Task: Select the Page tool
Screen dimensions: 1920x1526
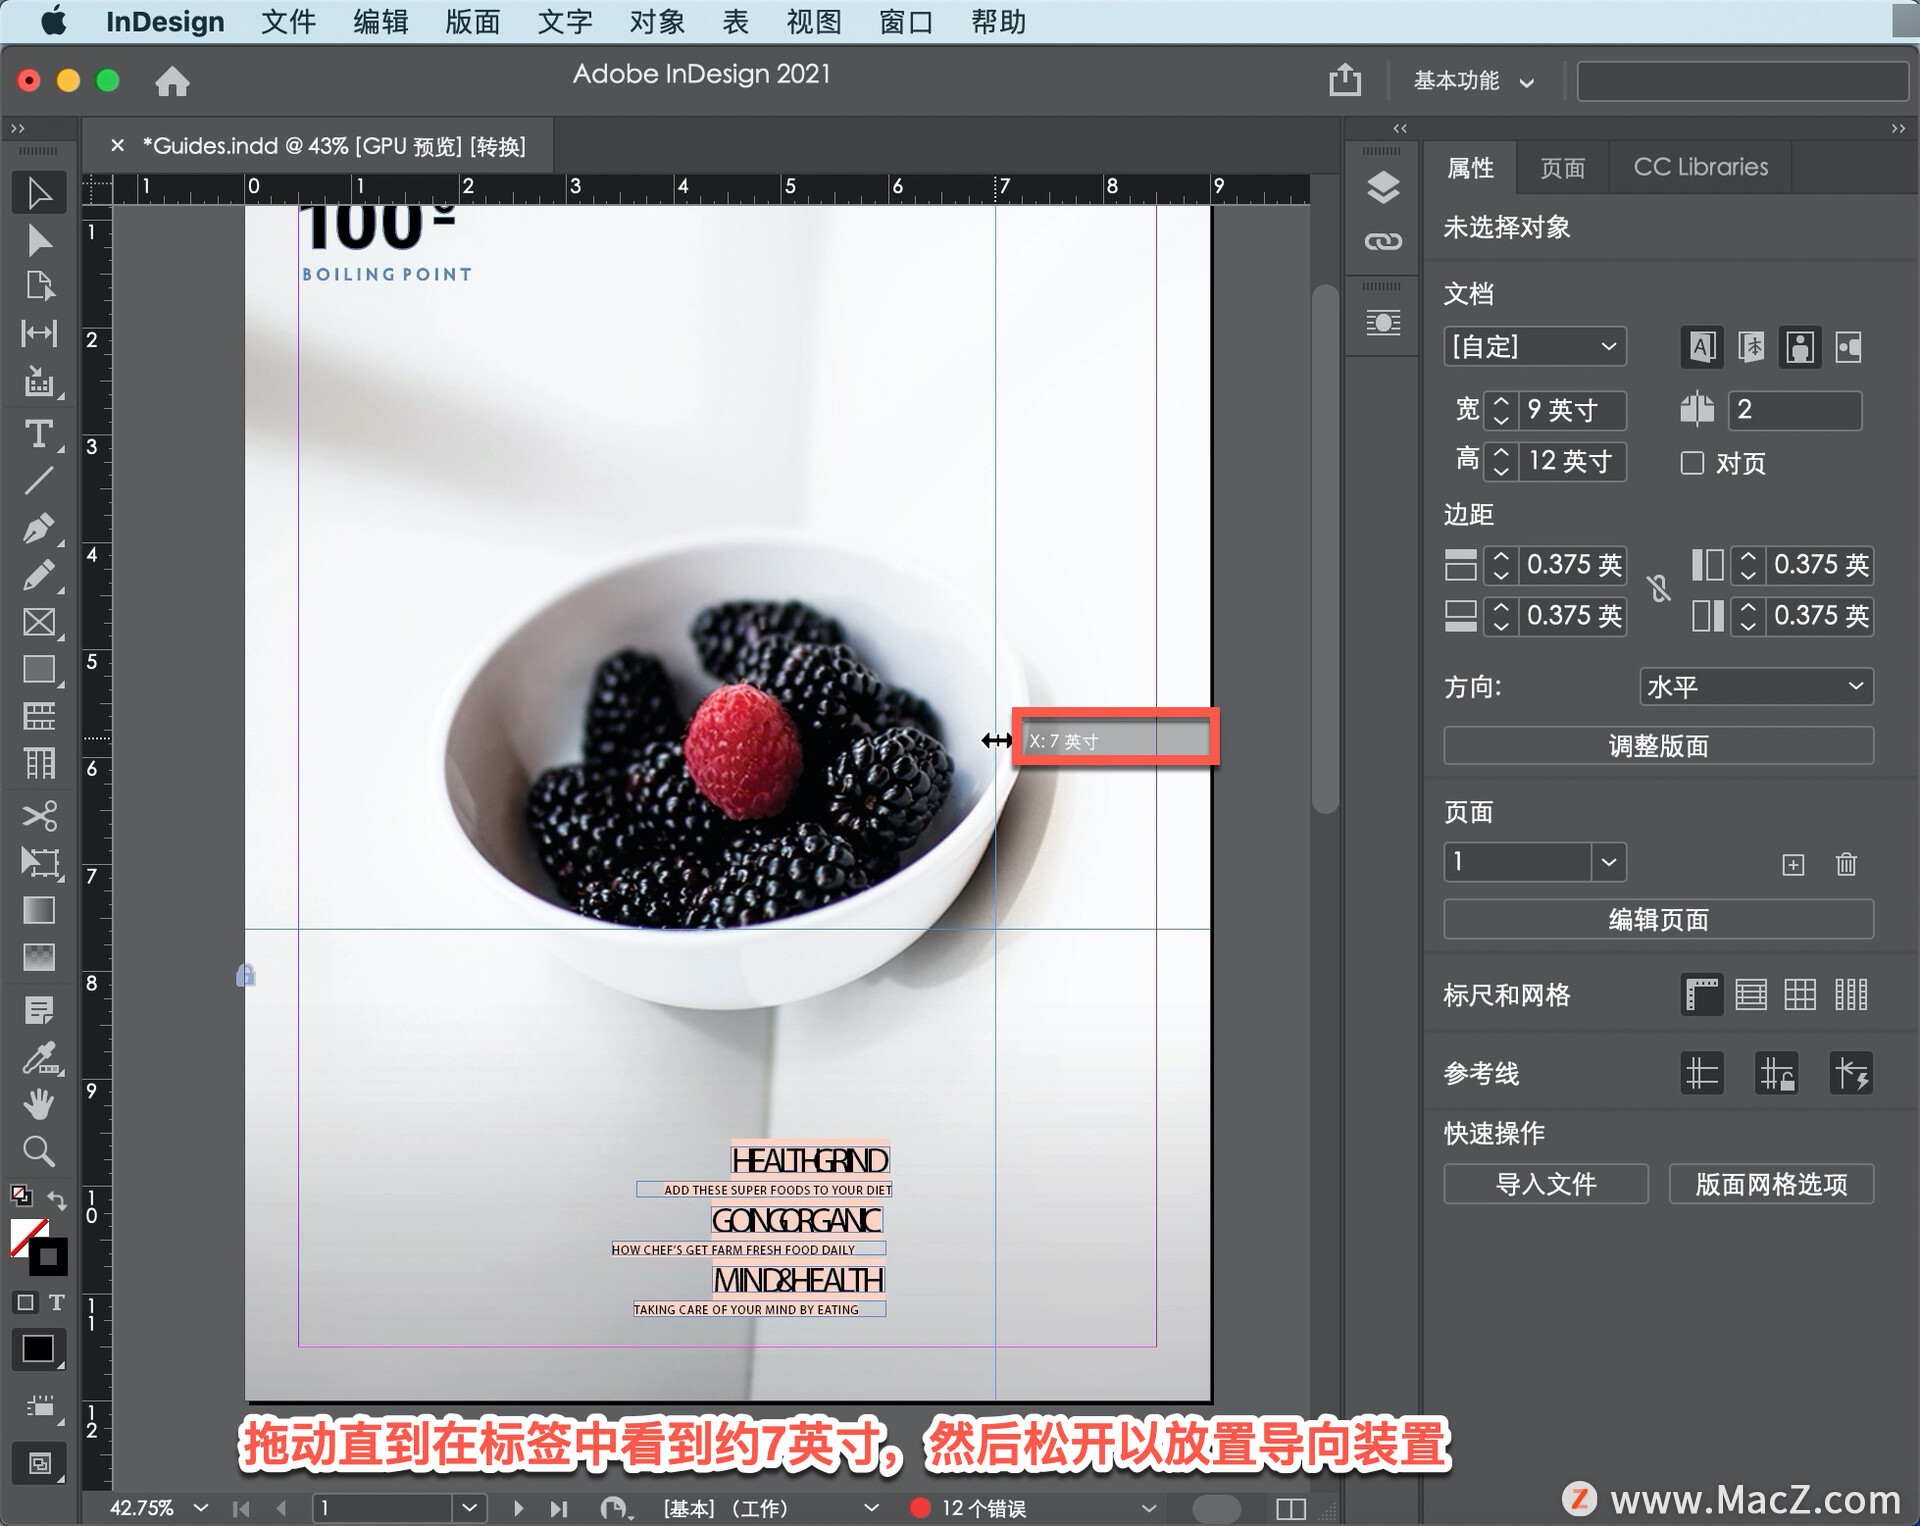Action: point(39,287)
